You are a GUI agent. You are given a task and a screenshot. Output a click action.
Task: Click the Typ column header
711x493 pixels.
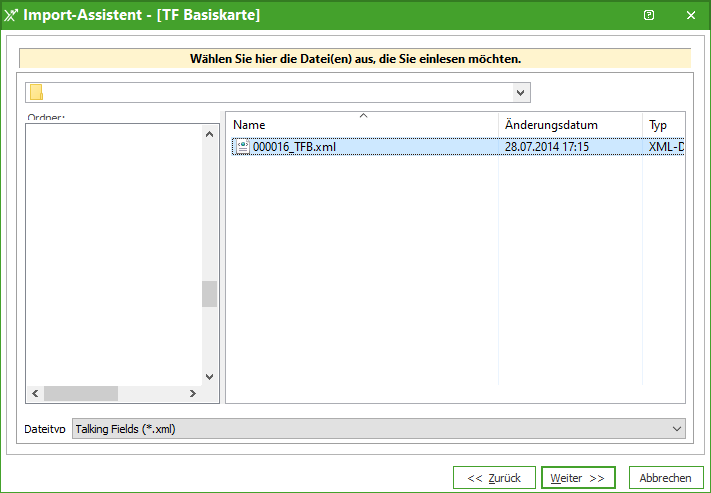click(663, 125)
